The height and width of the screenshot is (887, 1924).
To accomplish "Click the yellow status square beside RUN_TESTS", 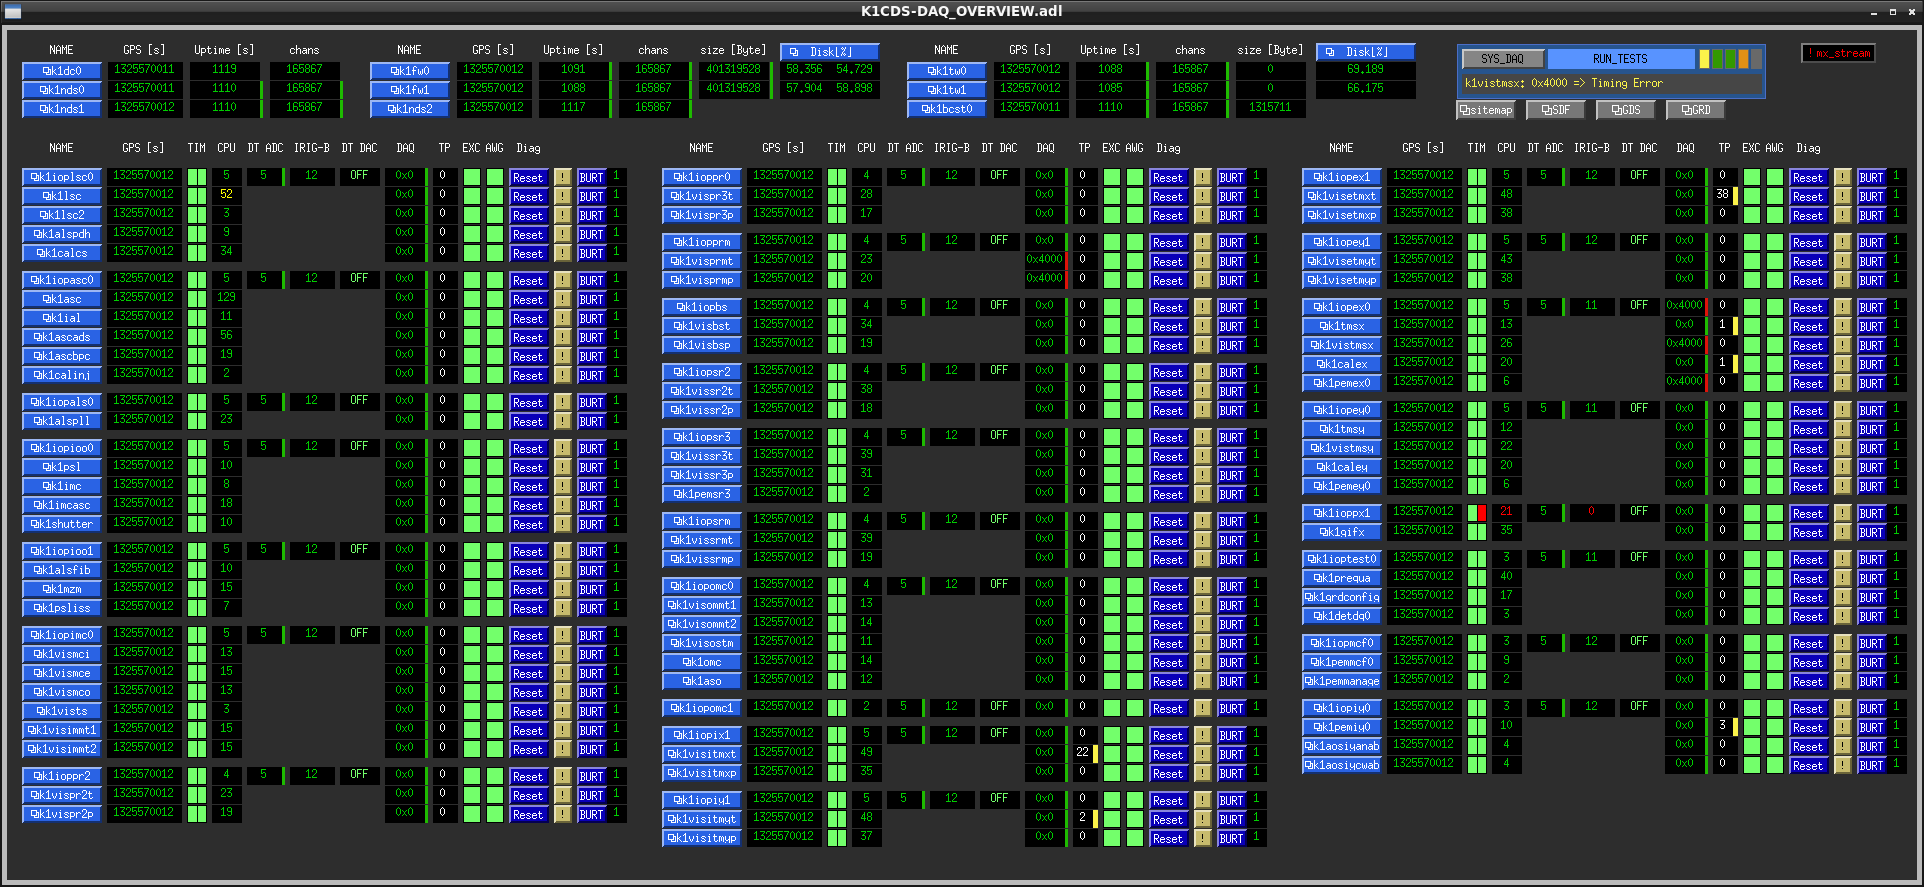I will 1704,59.
